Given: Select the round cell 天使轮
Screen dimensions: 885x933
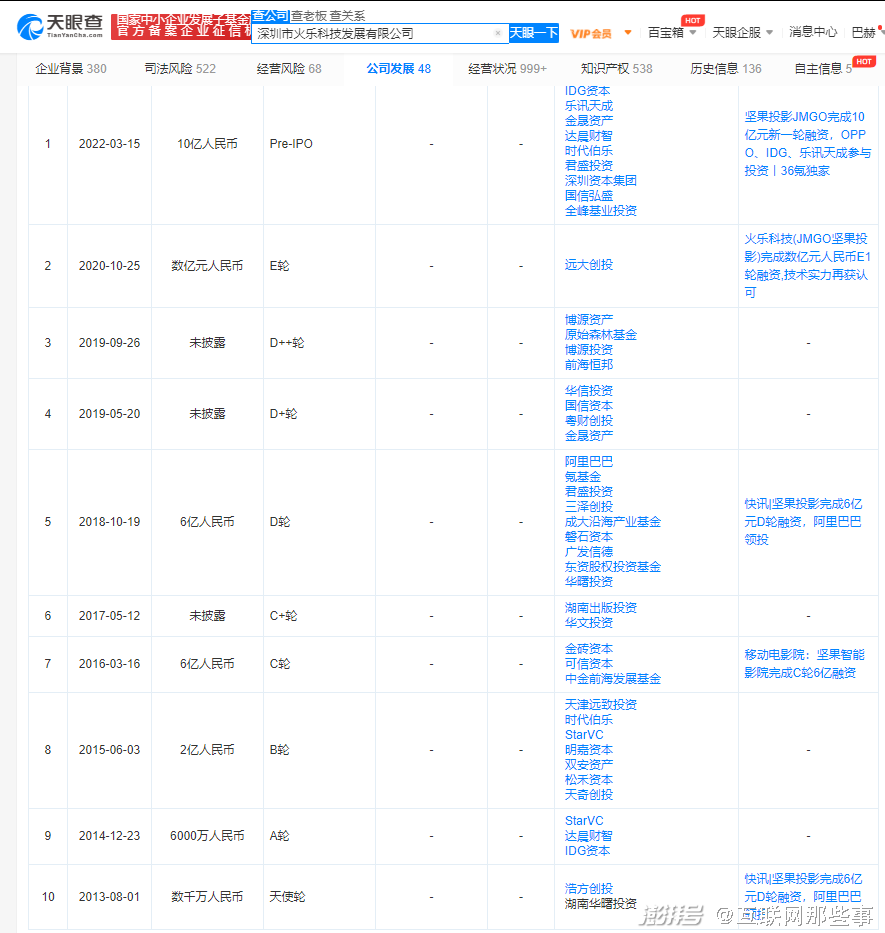Looking at the screenshot, I should 287,897.
